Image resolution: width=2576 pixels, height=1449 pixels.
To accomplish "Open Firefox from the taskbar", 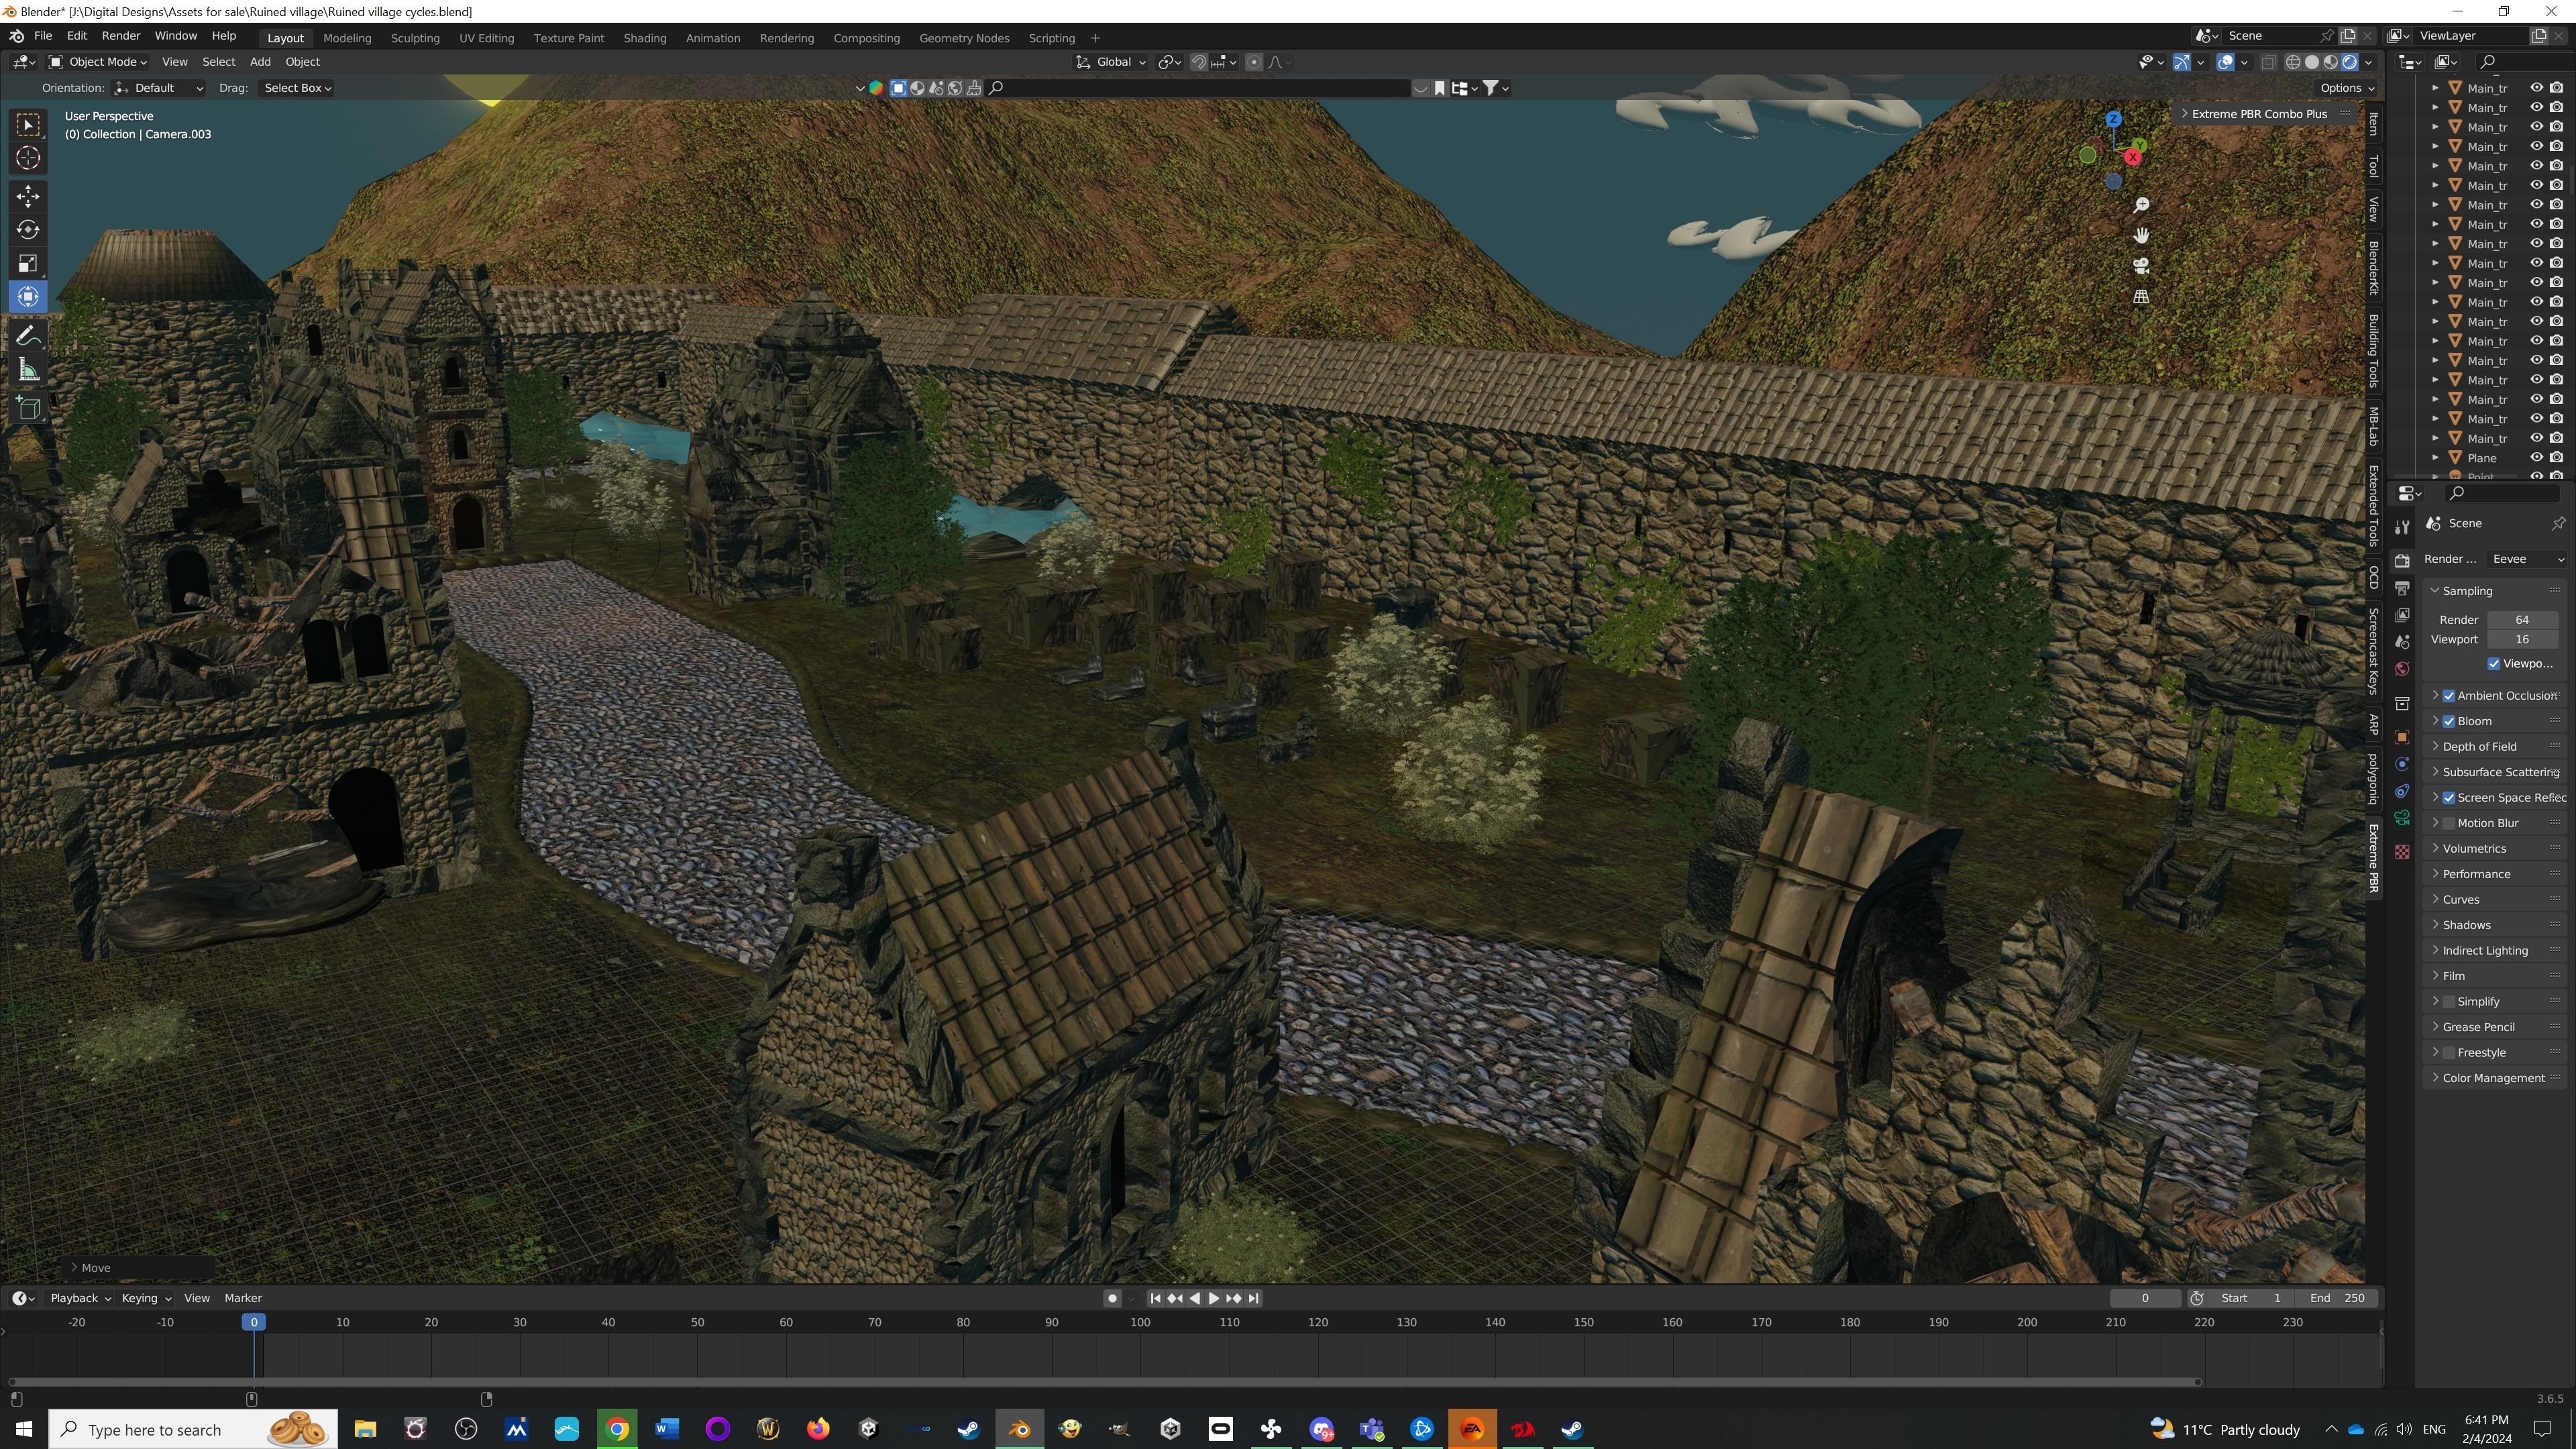I will pos(818,1429).
